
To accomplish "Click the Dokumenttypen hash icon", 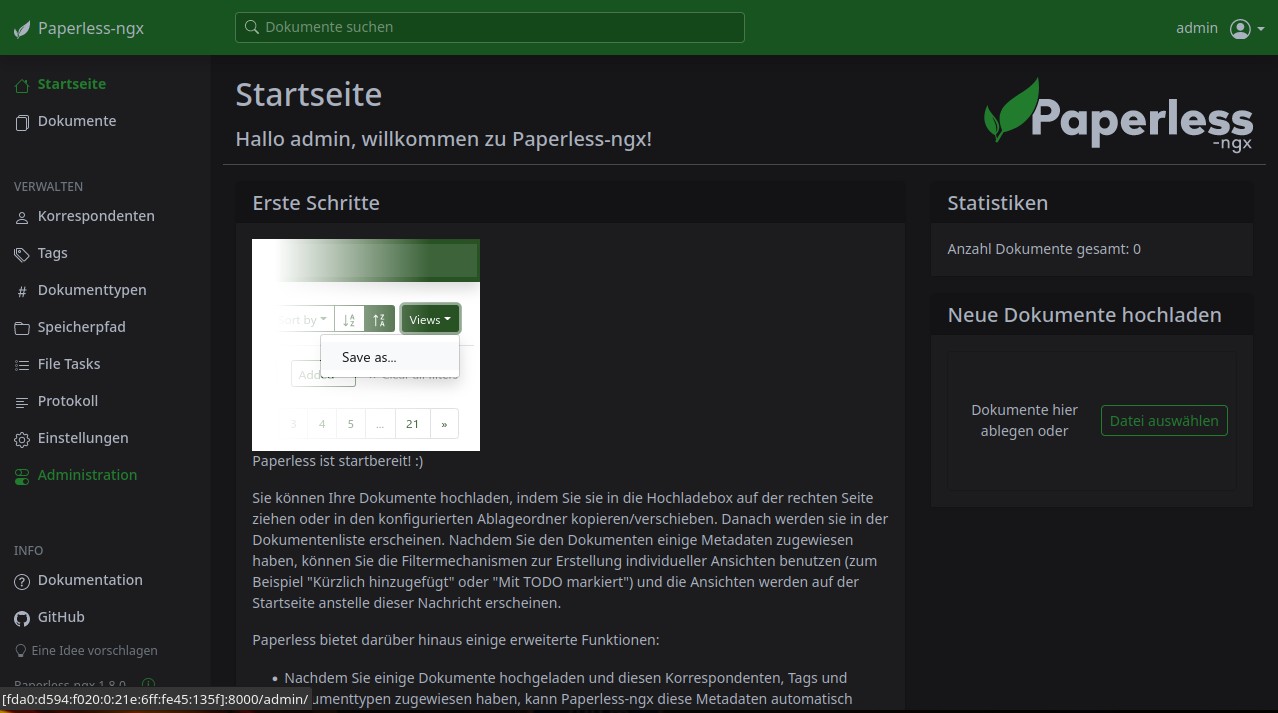I will (22, 291).
